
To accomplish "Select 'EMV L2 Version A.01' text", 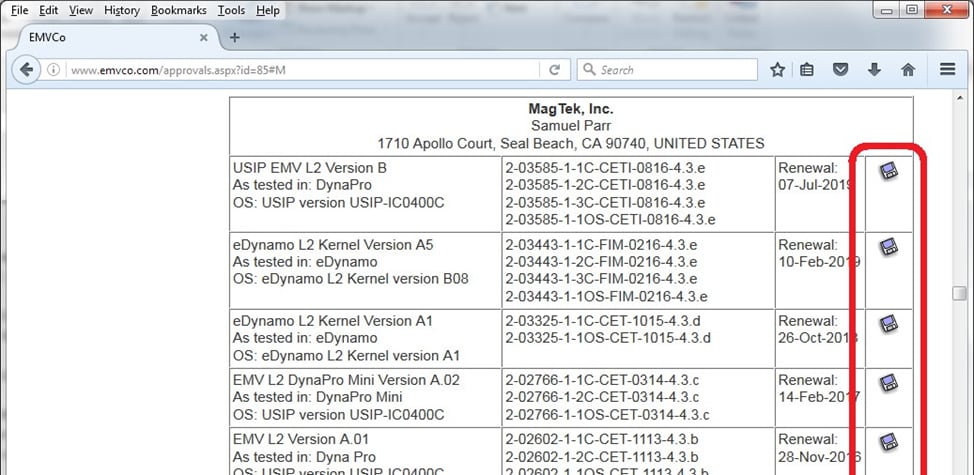I will 301,440.
